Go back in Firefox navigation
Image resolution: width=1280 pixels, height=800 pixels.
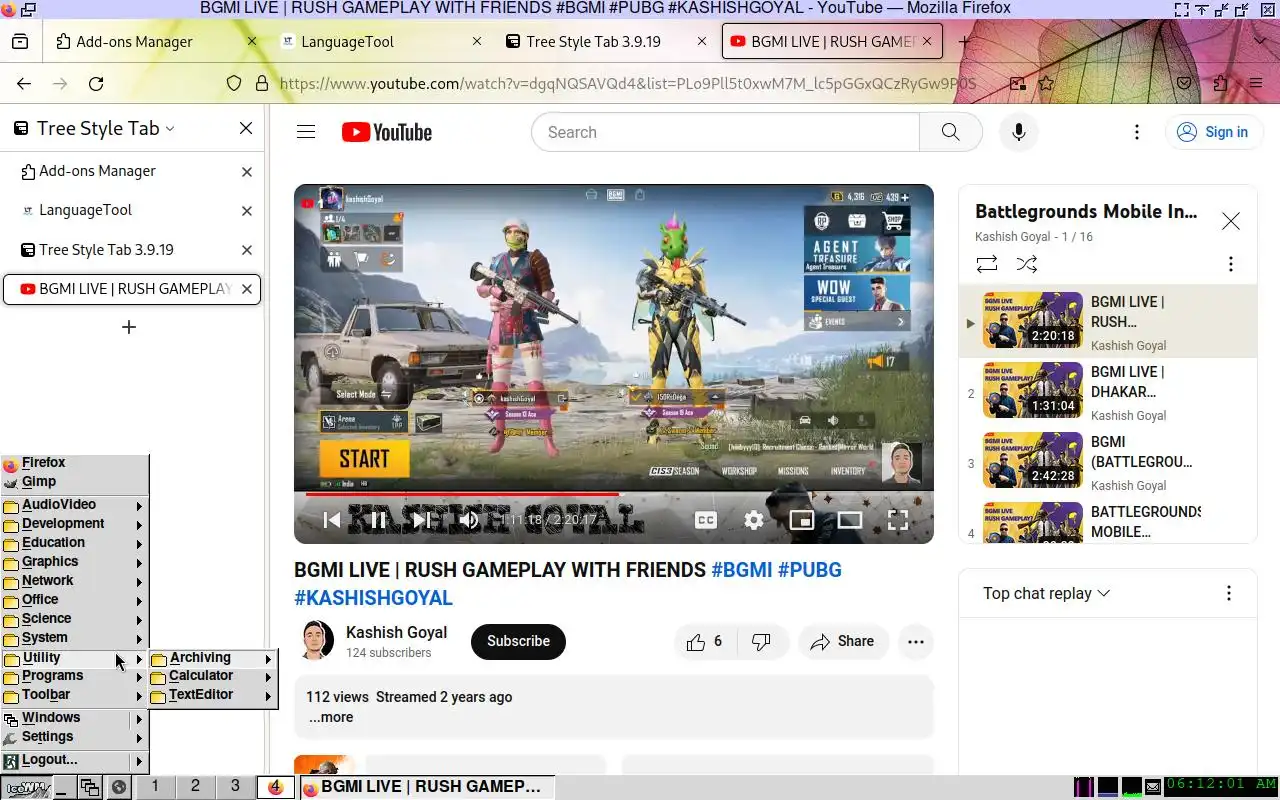point(24,84)
